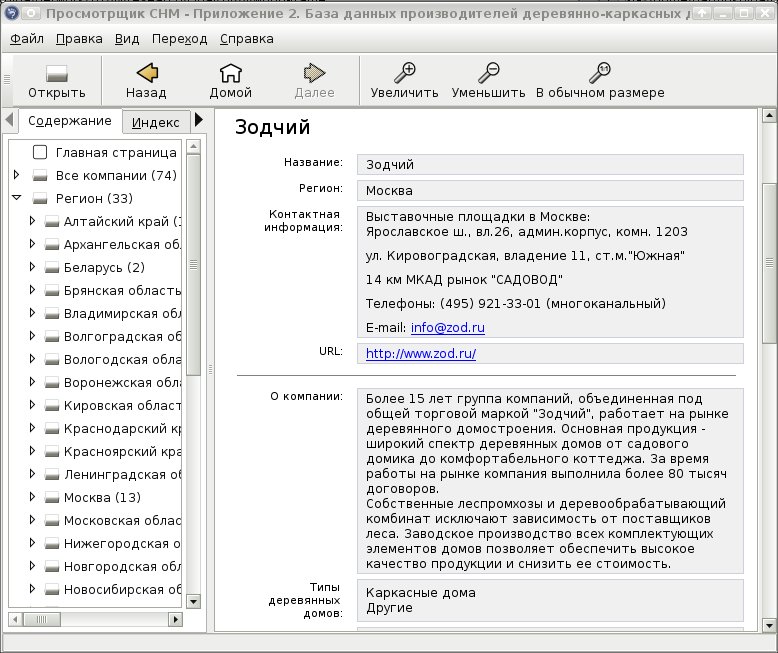Click the Главная страница page icon

[x=40, y=152]
